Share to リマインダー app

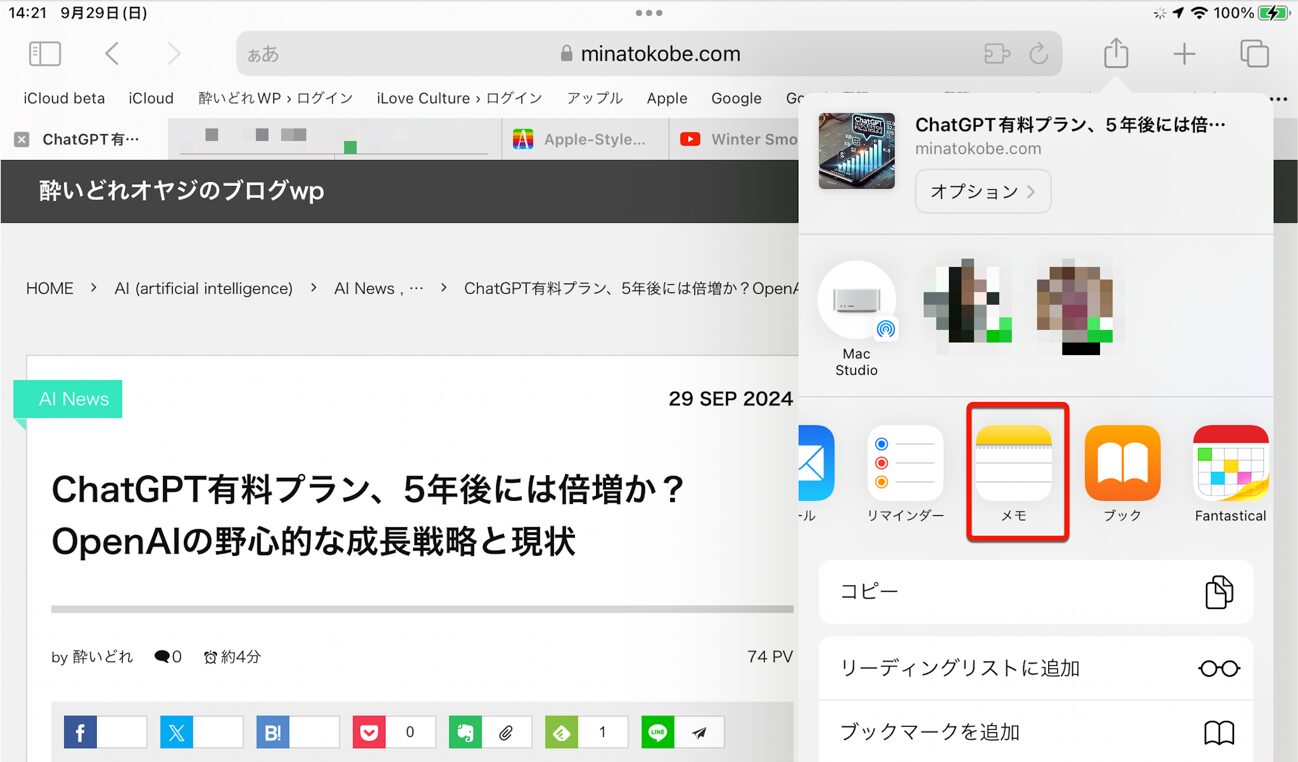point(905,474)
